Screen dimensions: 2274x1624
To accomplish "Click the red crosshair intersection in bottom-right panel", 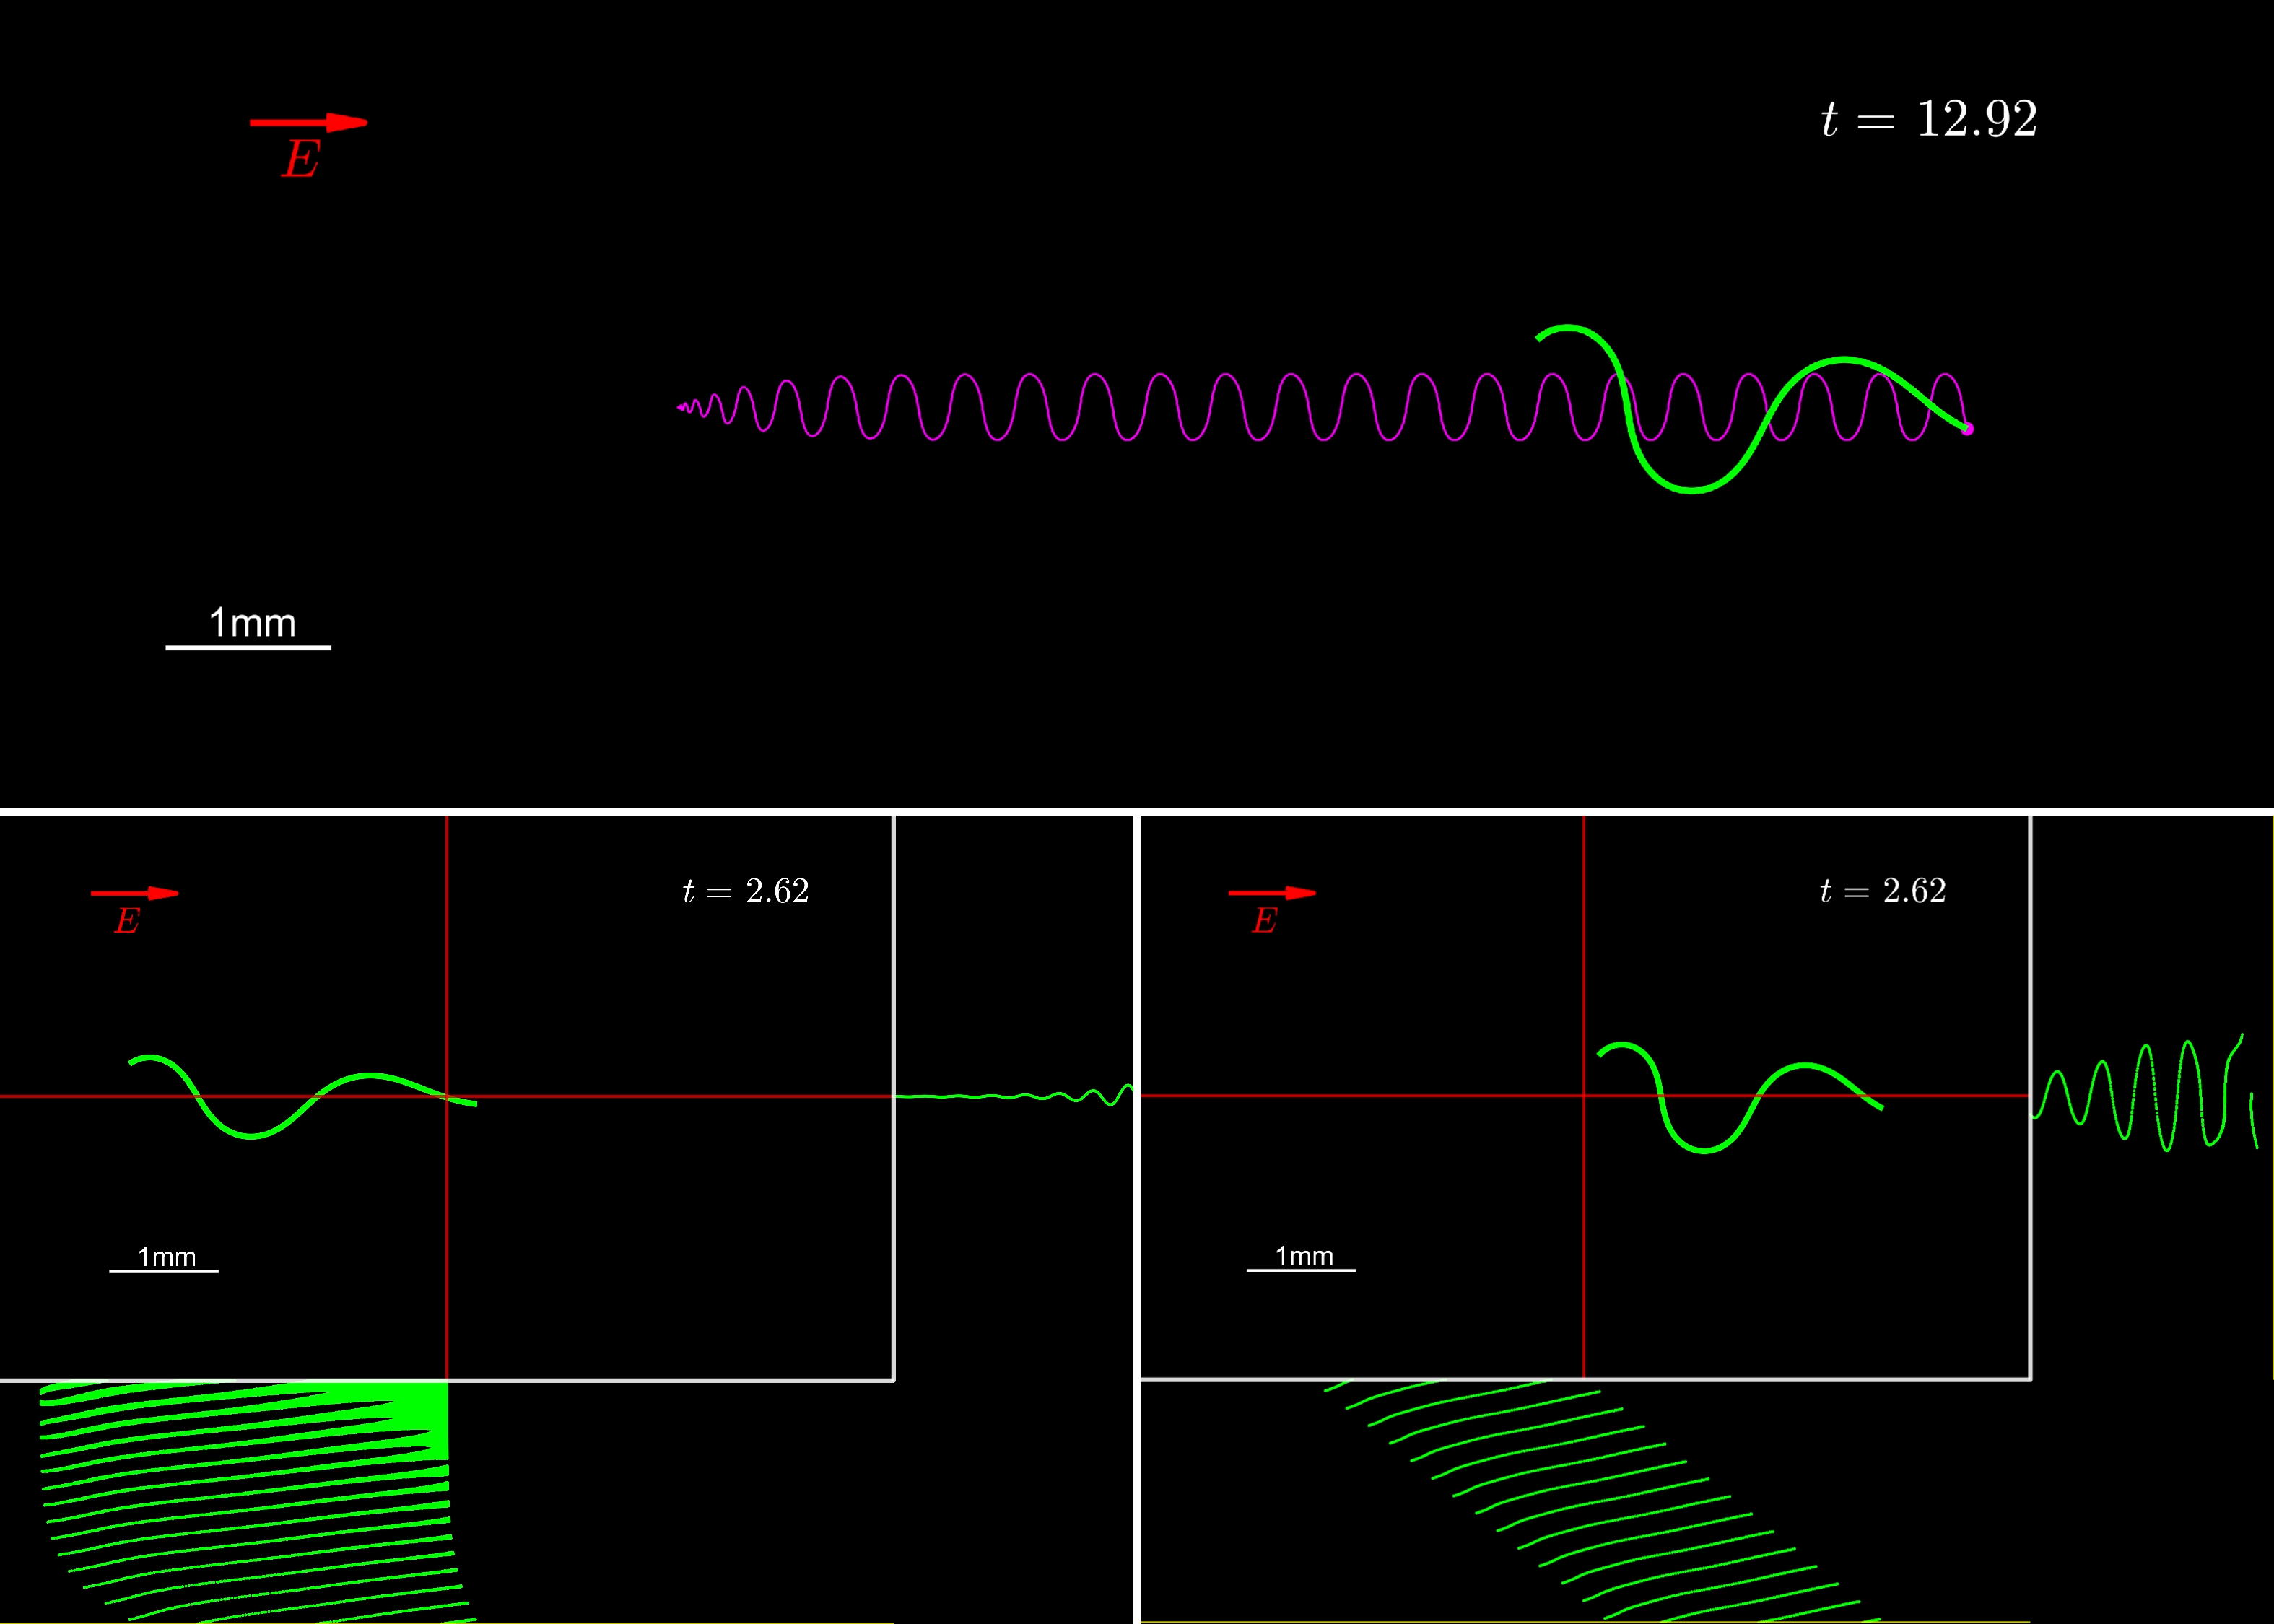I will 1584,1096.
